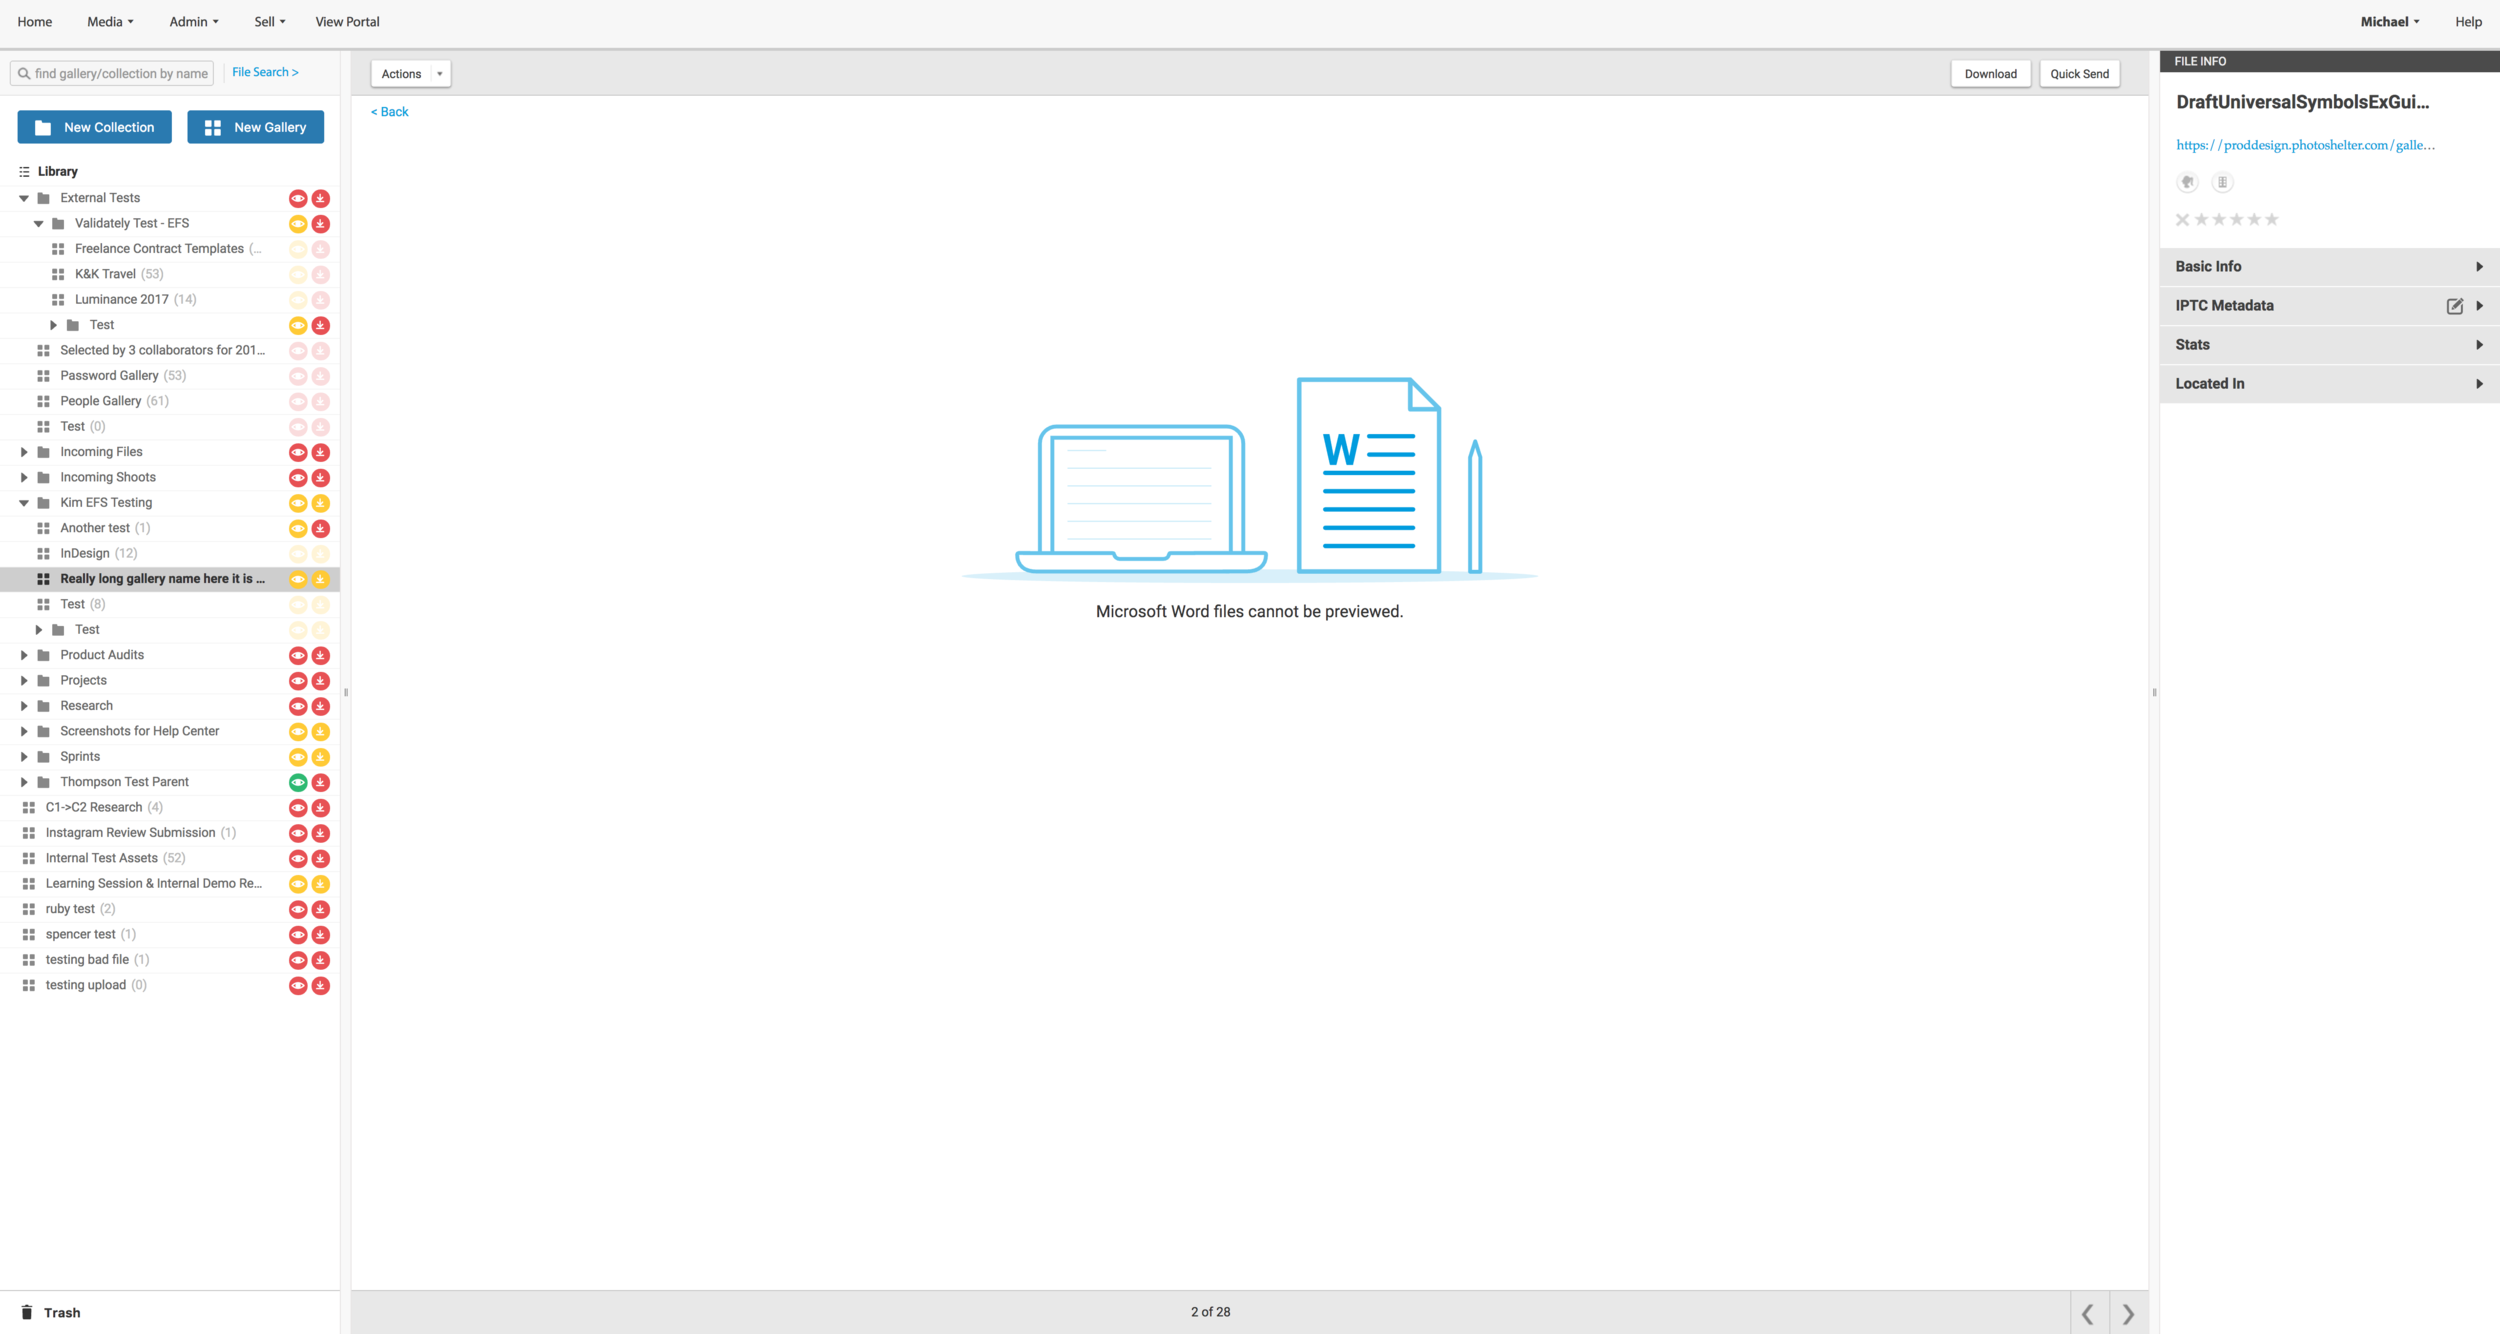
Task: Click the find gallery/collection search field
Action: [112, 74]
